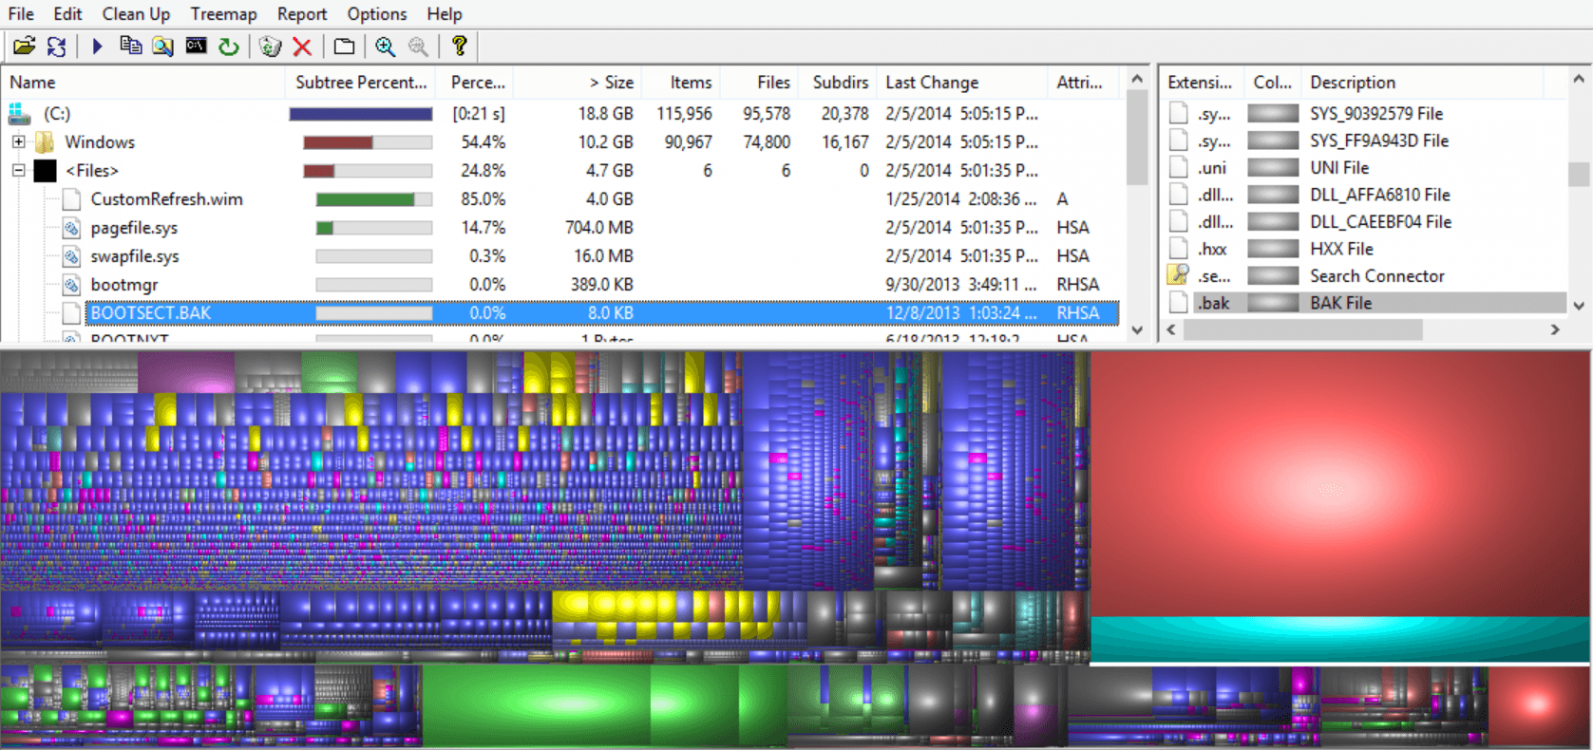The width and height of the screenshot is (1593, 750).
Task: Click extension list vertical scrollbar down arrow
Action: (x=1579, y=306)
